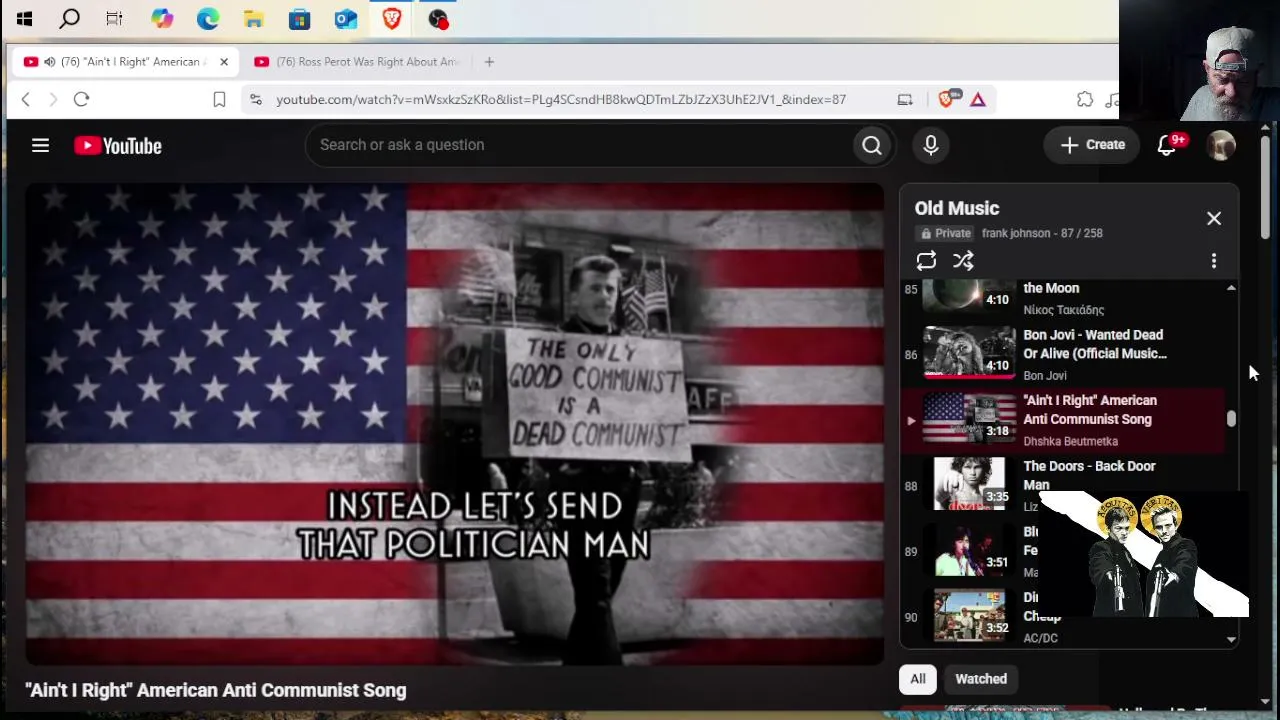
Task: Open the Moon video thumbnail, item 85
Action: [x=969, y=296]
